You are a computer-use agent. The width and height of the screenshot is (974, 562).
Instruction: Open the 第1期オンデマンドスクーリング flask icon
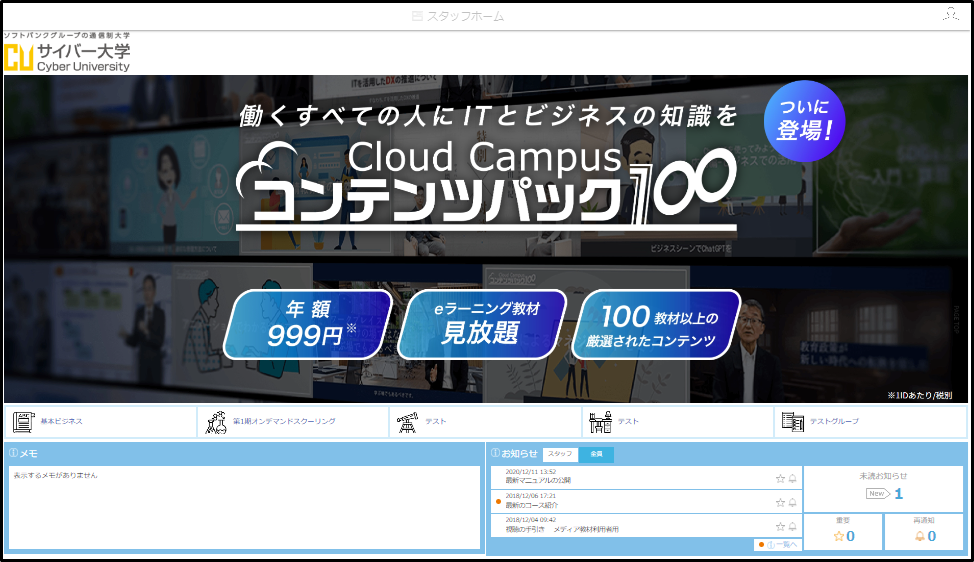[x=216, y=422]
